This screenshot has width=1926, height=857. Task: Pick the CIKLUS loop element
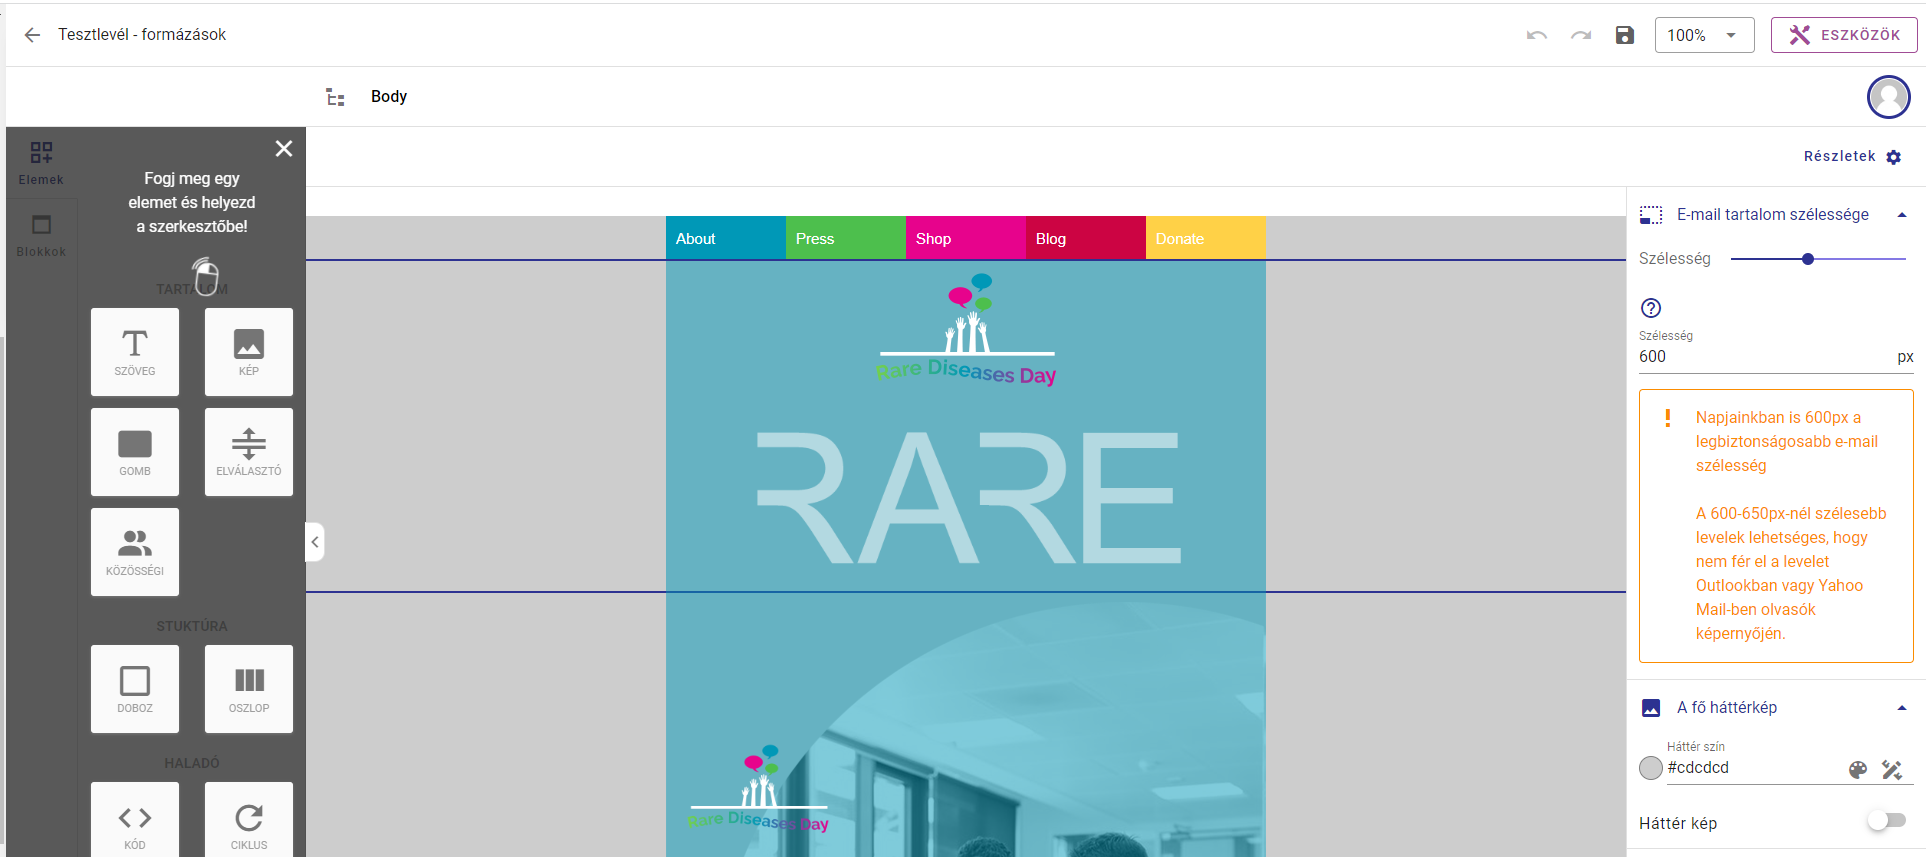pyautogui.click(x=249, y=820)
